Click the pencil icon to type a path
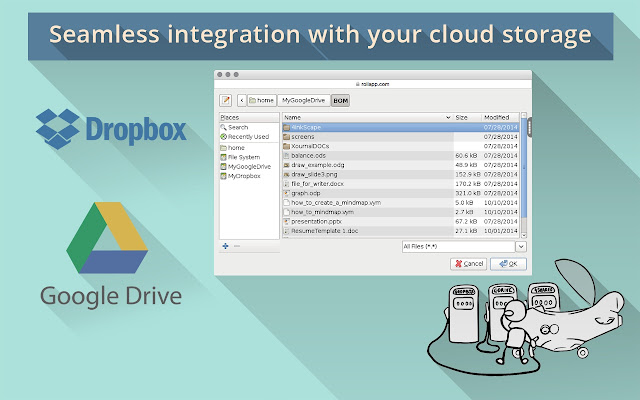 [x=225, y=100]
